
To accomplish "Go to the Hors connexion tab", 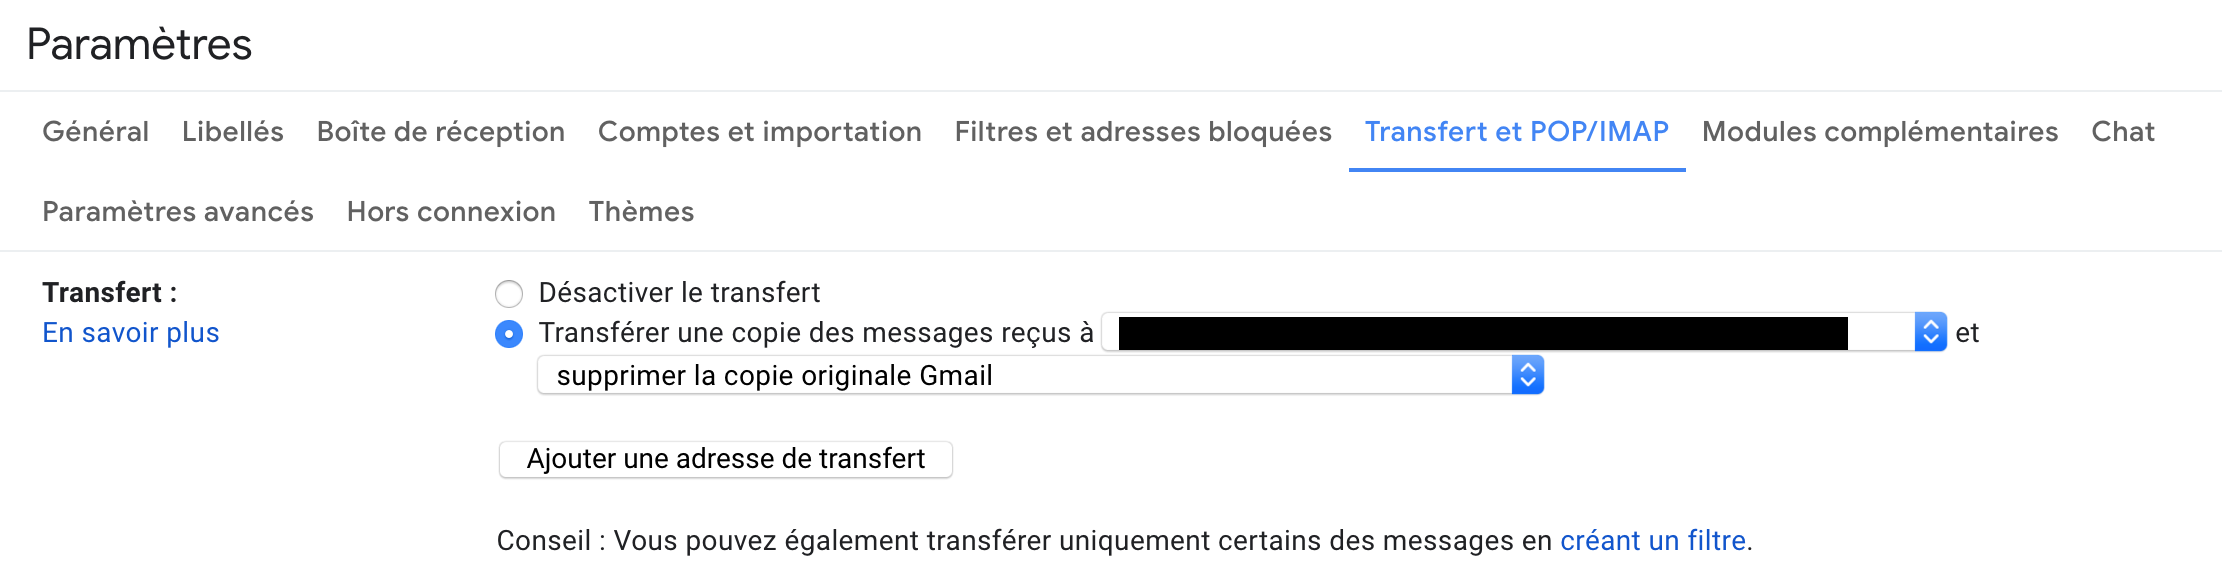I will (x=451, y=211).
